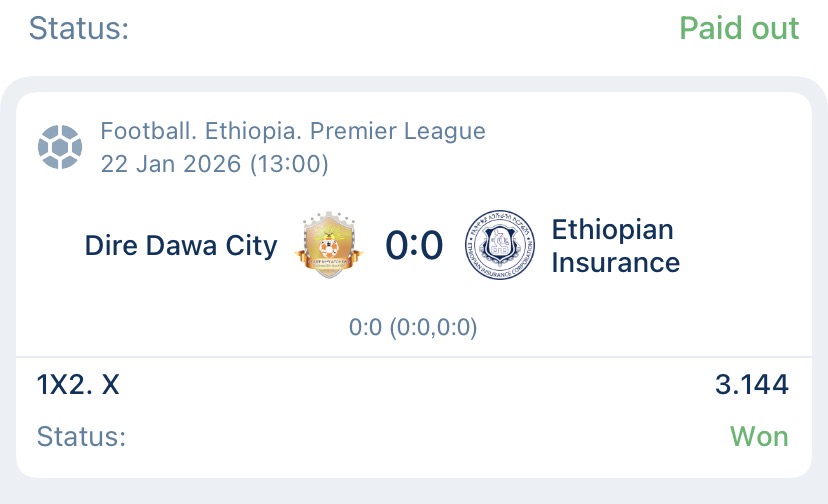Select the 3.144 odds value
The image size is (828, 504).
coord(751,384)
